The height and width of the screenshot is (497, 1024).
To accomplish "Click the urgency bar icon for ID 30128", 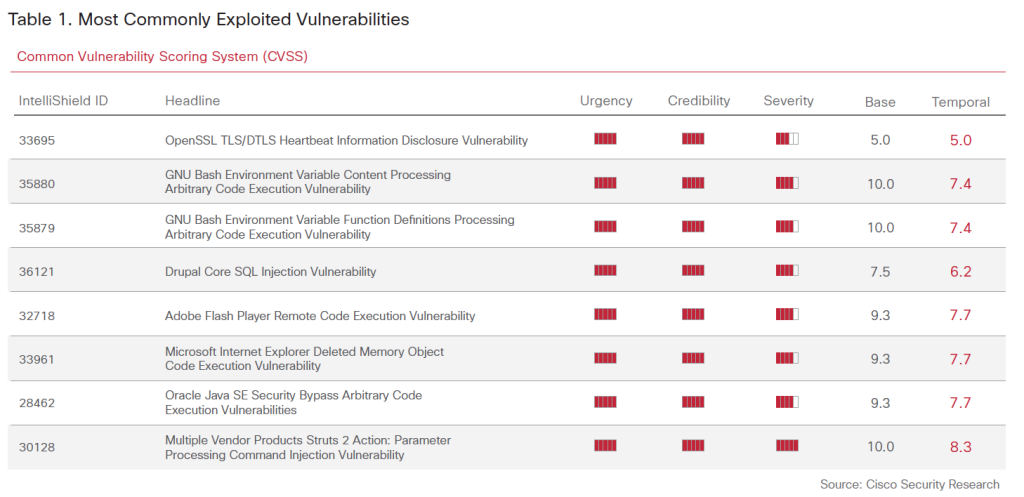I will coord(605,446).
